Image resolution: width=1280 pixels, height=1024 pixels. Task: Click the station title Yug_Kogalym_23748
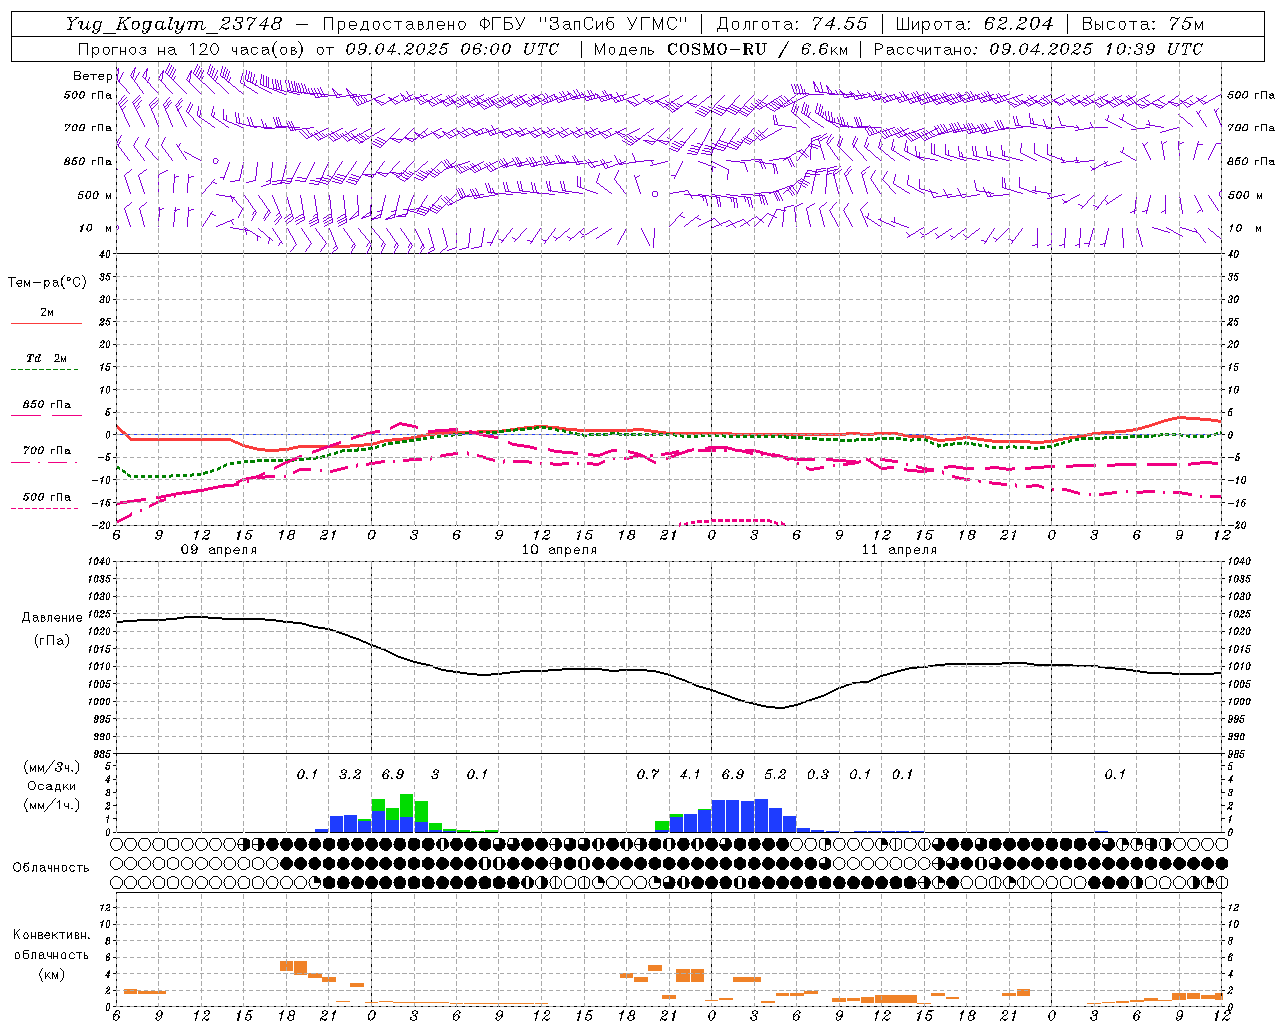click(174, 24)
